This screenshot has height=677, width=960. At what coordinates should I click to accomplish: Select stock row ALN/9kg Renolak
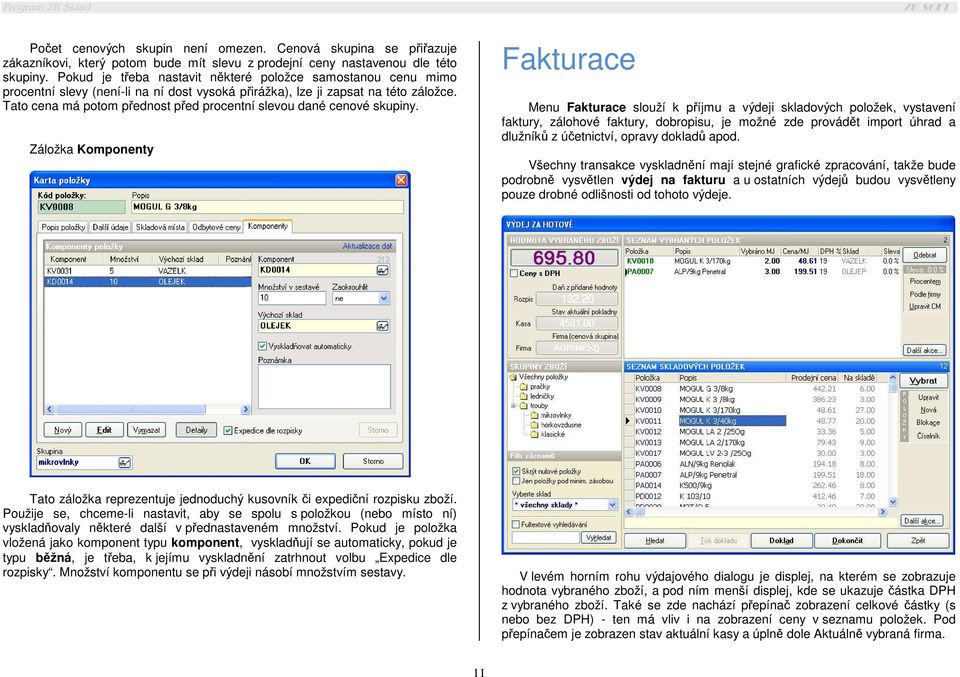[760, 464]
